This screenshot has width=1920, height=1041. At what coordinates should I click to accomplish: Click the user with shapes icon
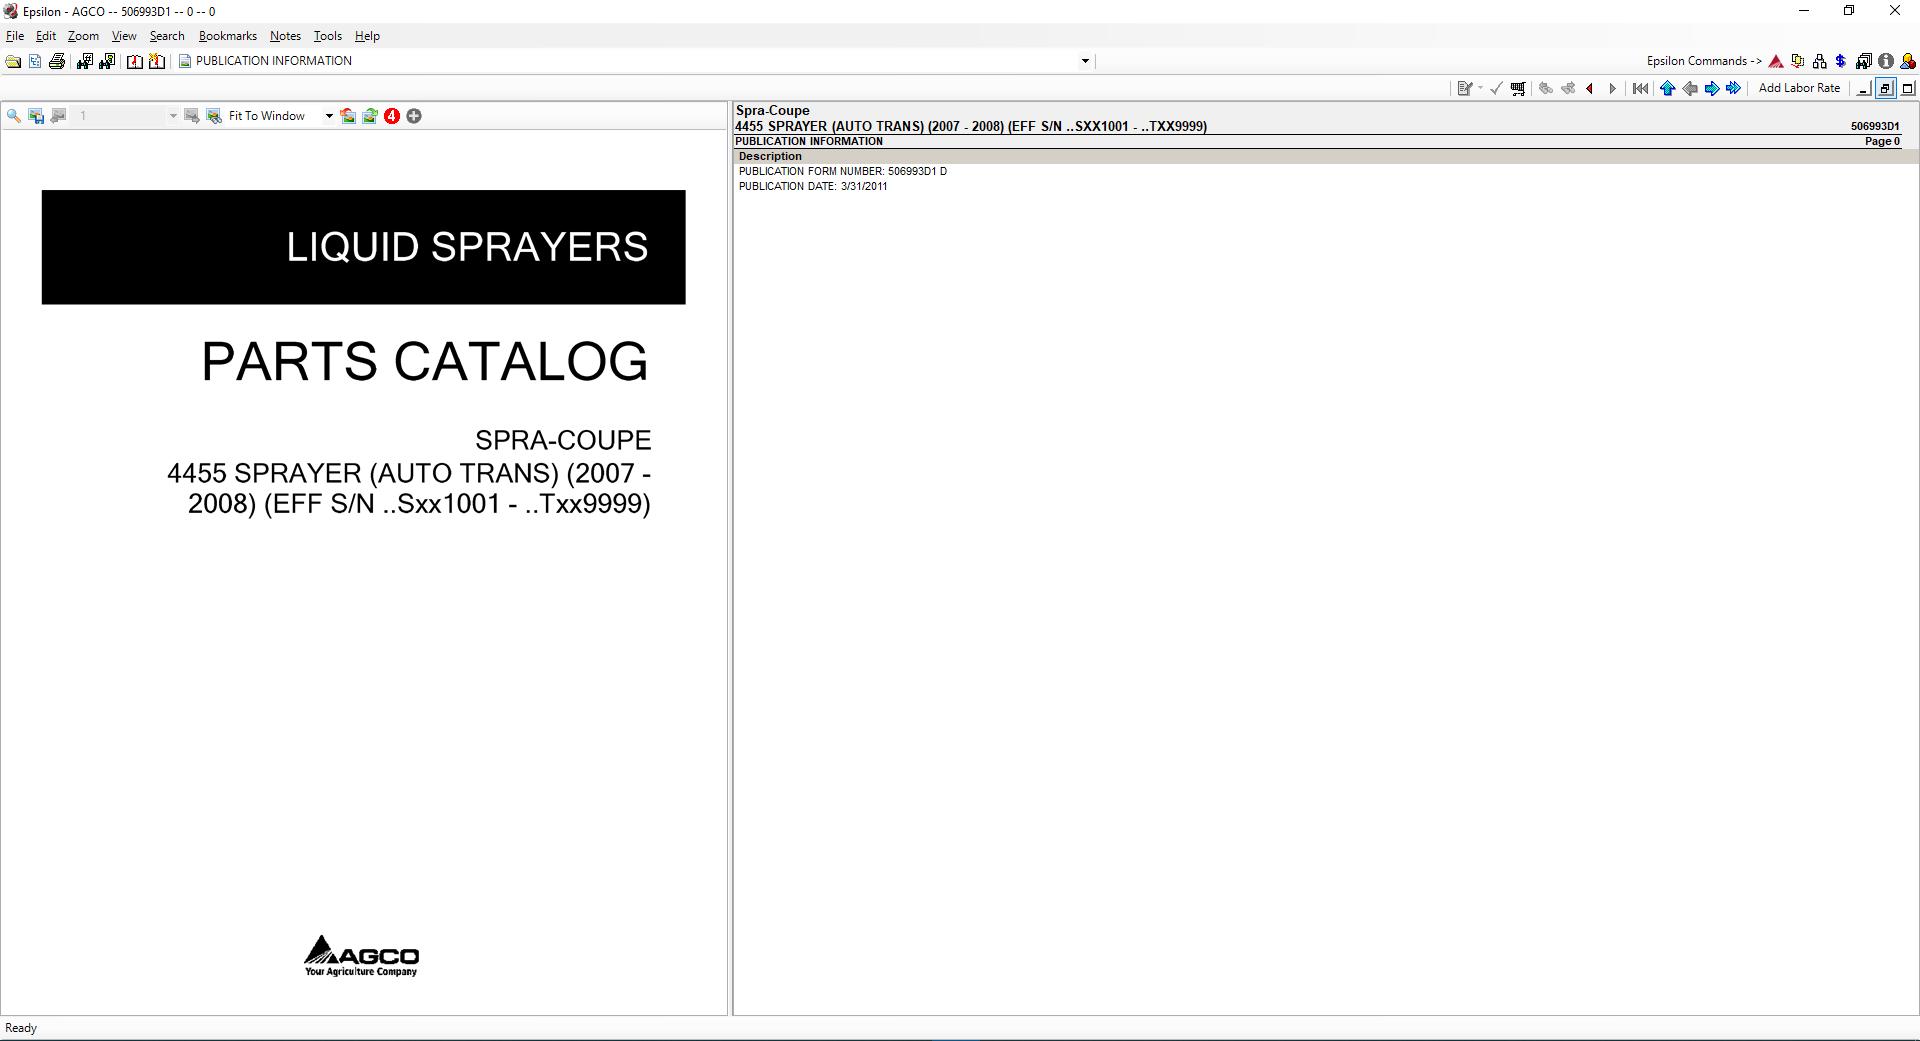(1908, 61)
